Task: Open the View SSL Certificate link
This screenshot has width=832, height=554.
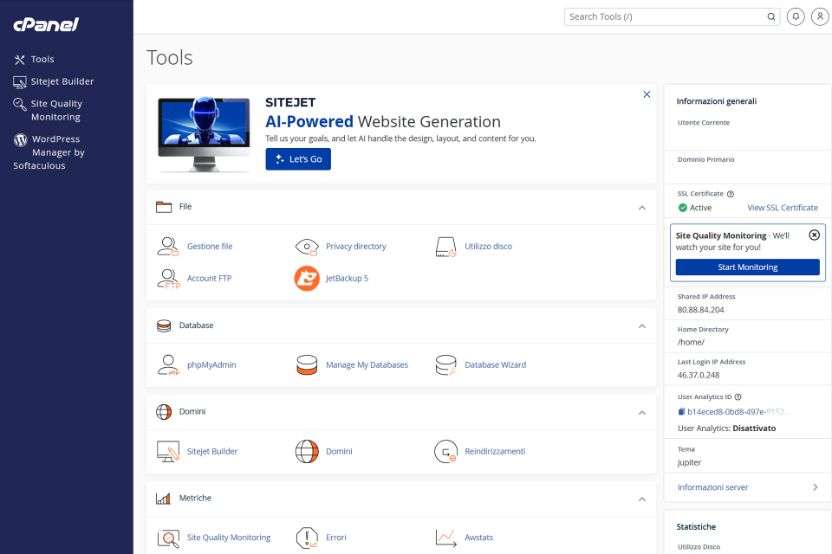Action: [783, 207]
